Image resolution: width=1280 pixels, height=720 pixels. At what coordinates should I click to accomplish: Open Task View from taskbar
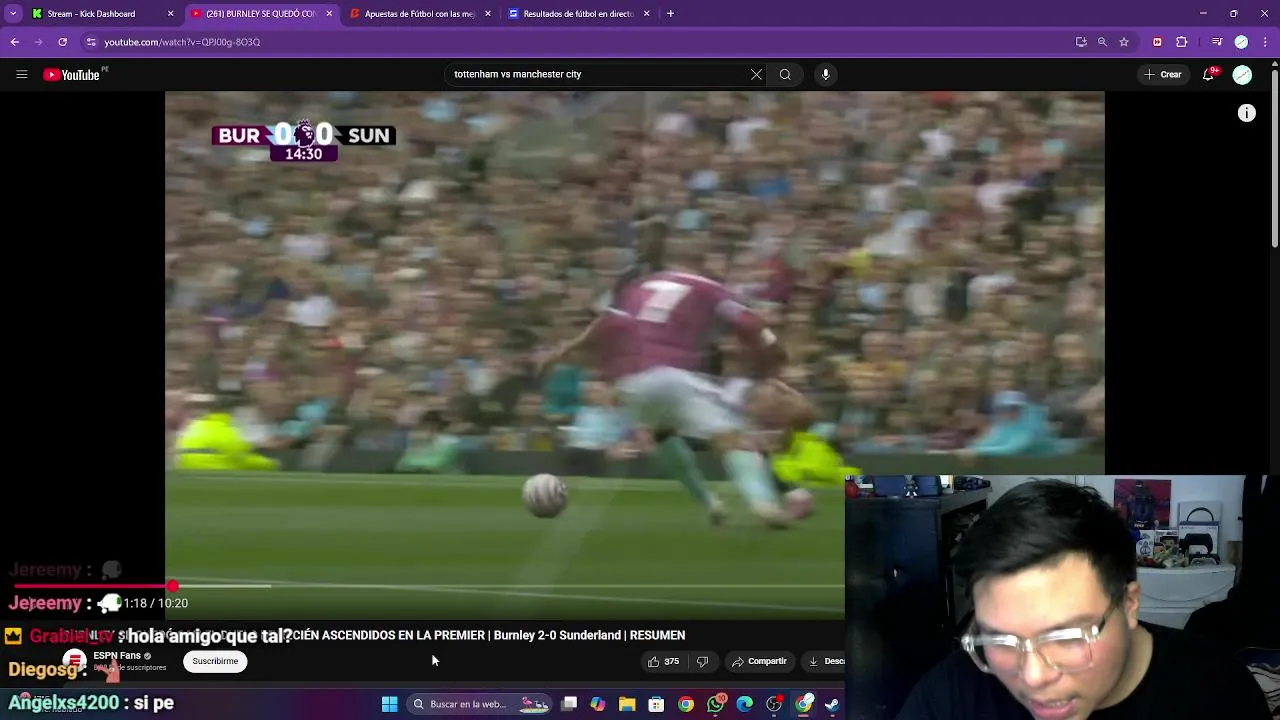569,704
